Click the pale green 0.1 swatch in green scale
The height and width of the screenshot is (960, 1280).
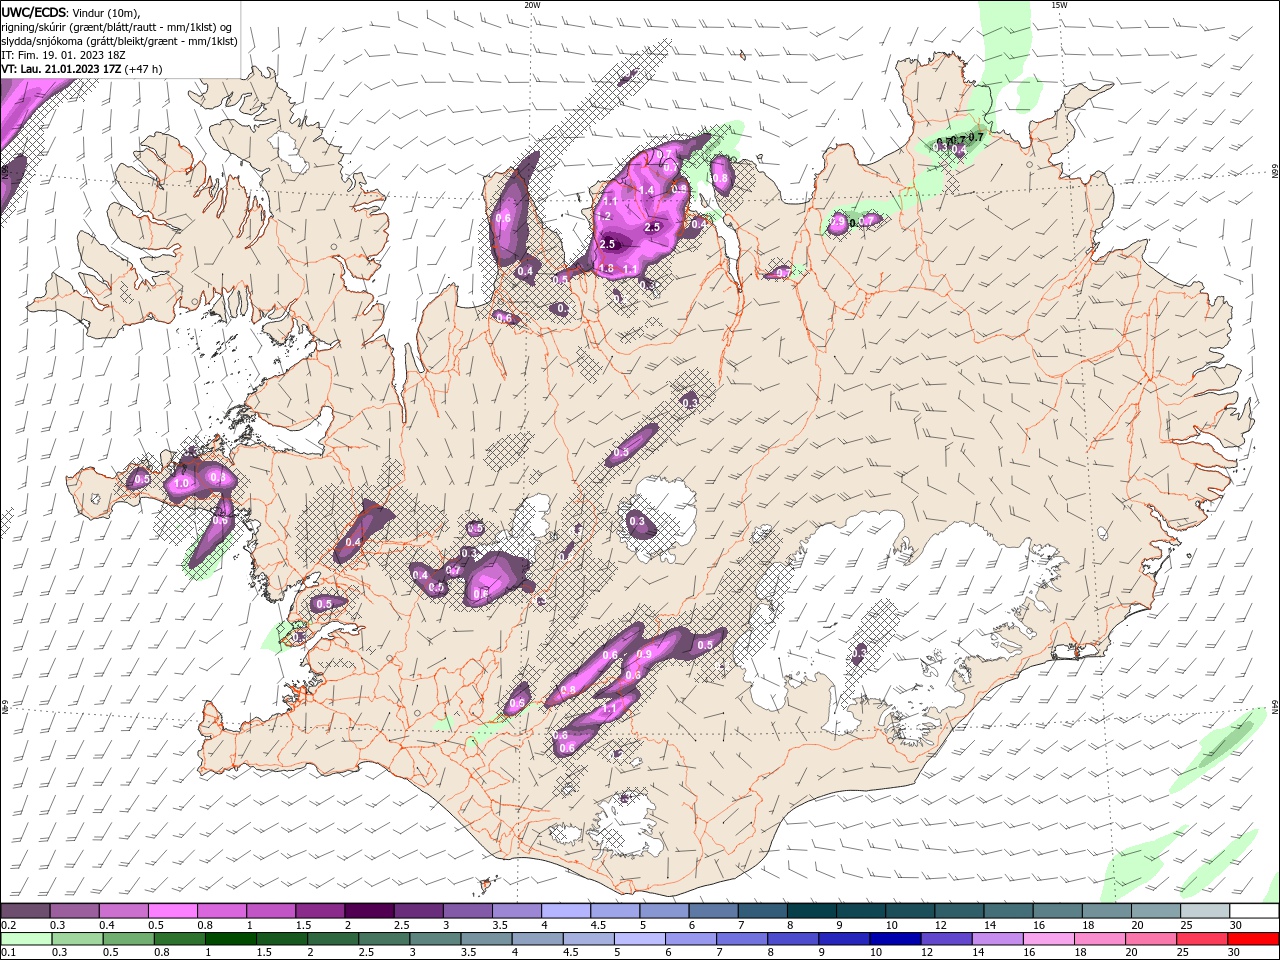pyautogui.click(x=26, y=939)
